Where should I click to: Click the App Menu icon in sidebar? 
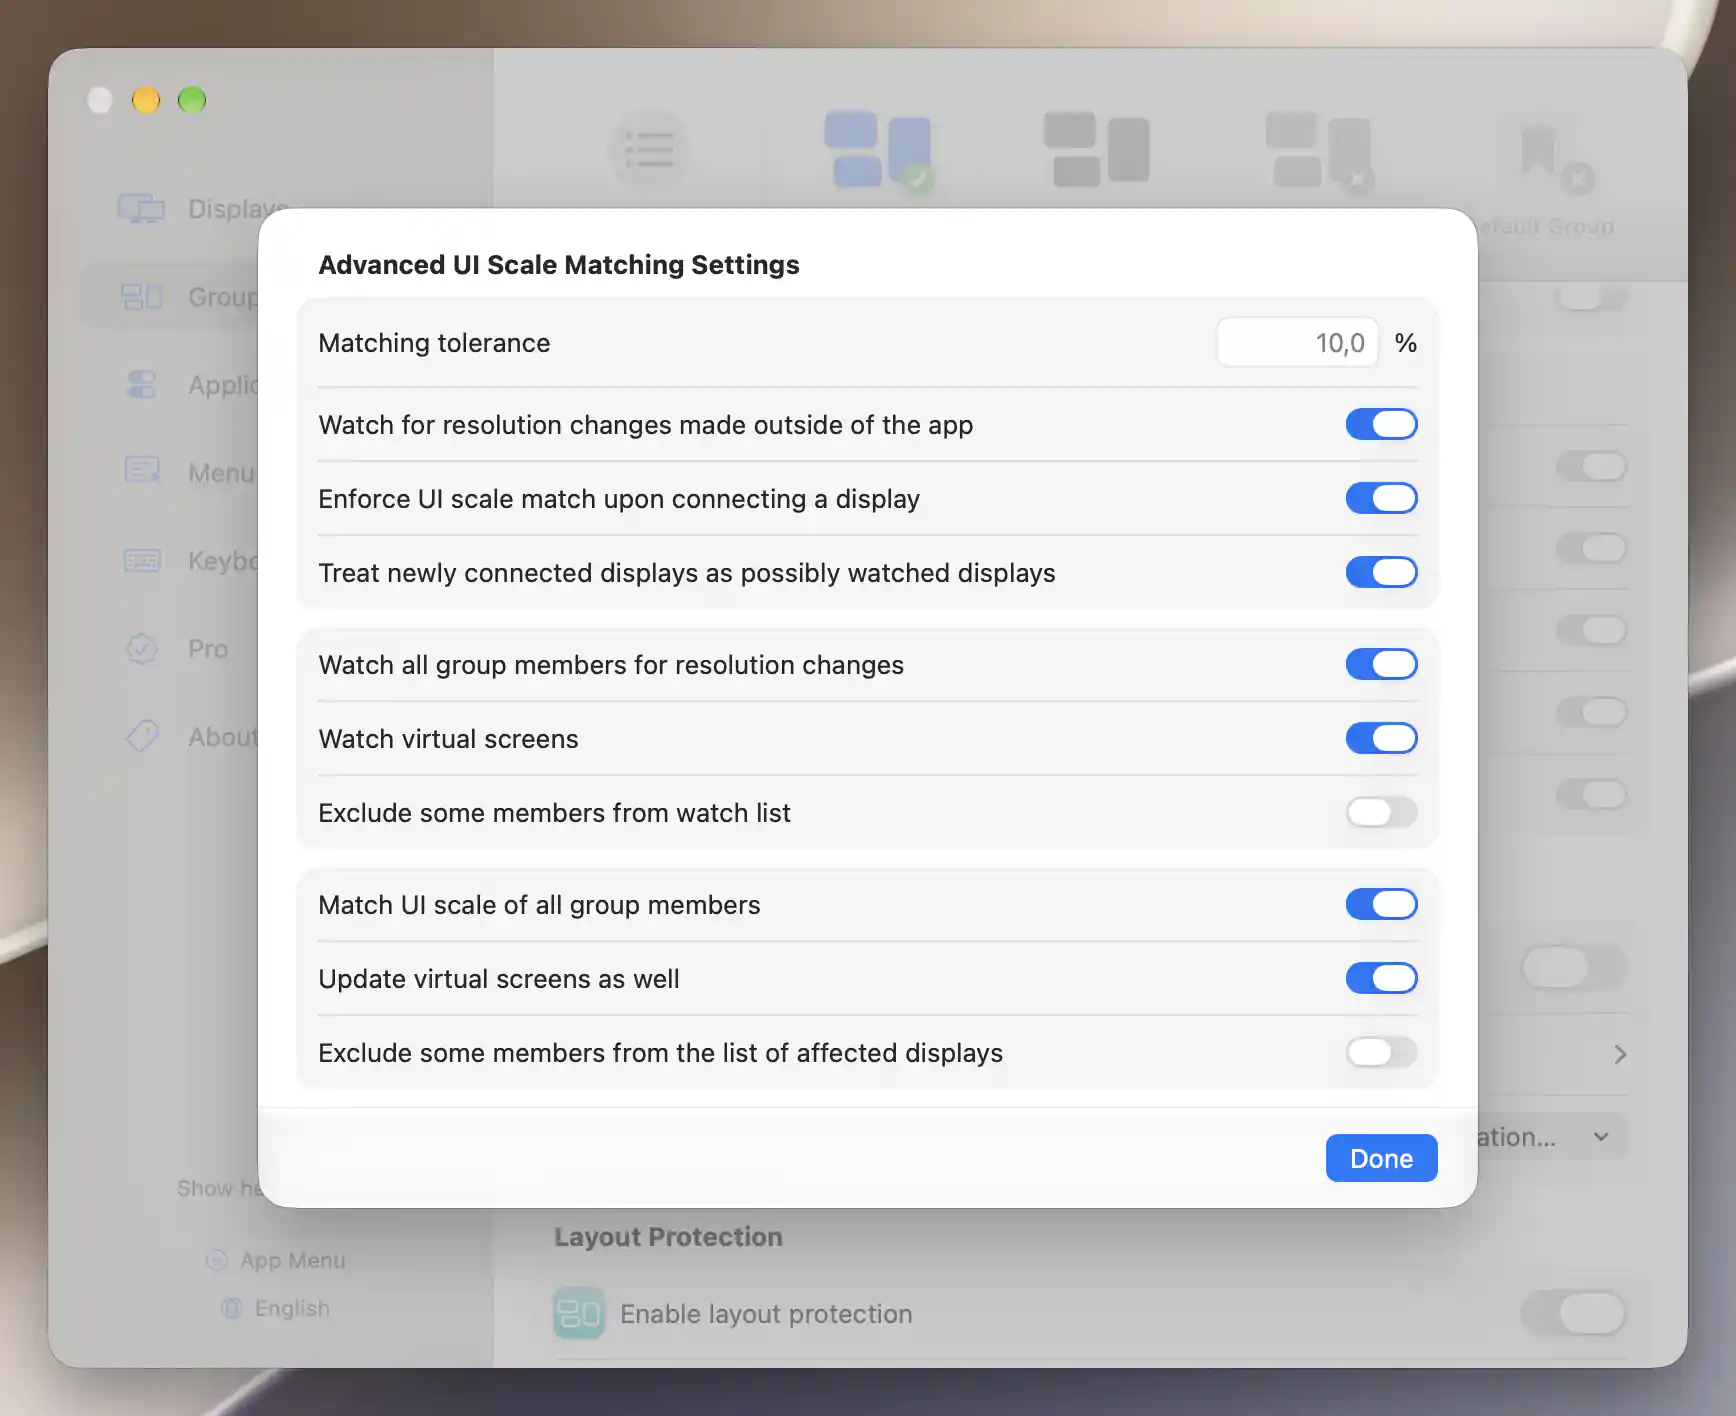click(x=216, y=1260)
